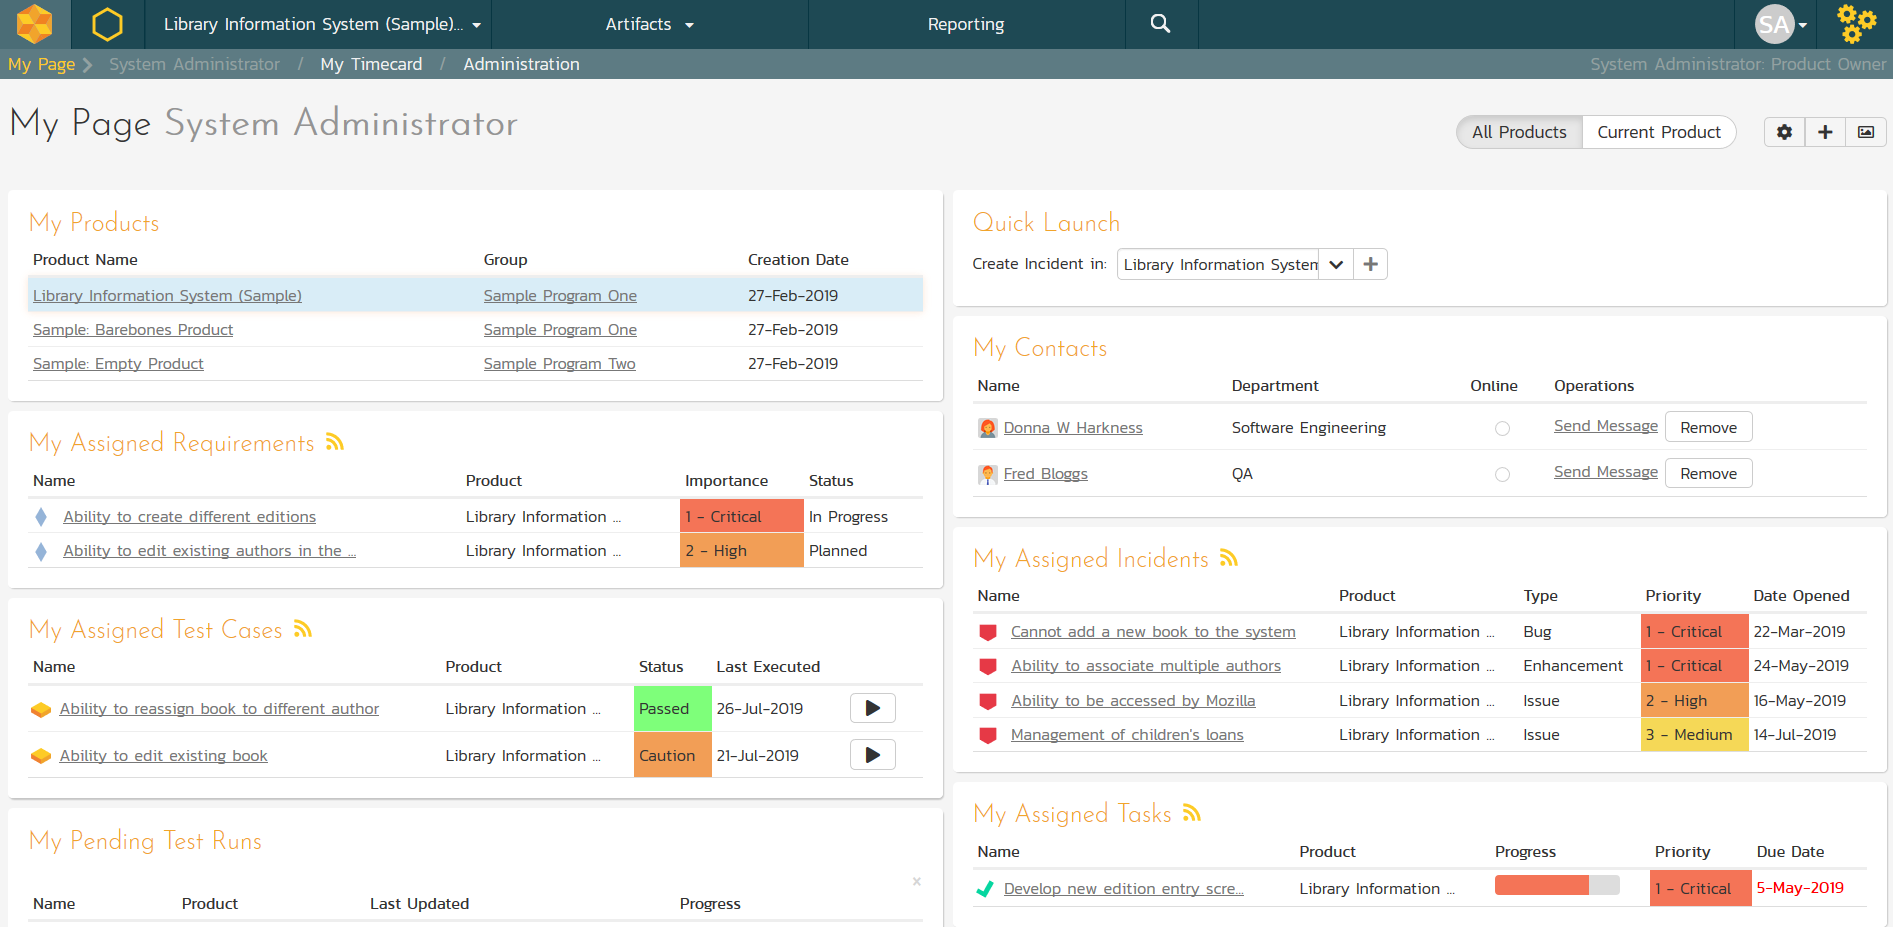Viewport: 1893px width, 927px height.
Task: Click RSS icon next to My Assigned Incidents
Action: click(x=1229, y=558)
